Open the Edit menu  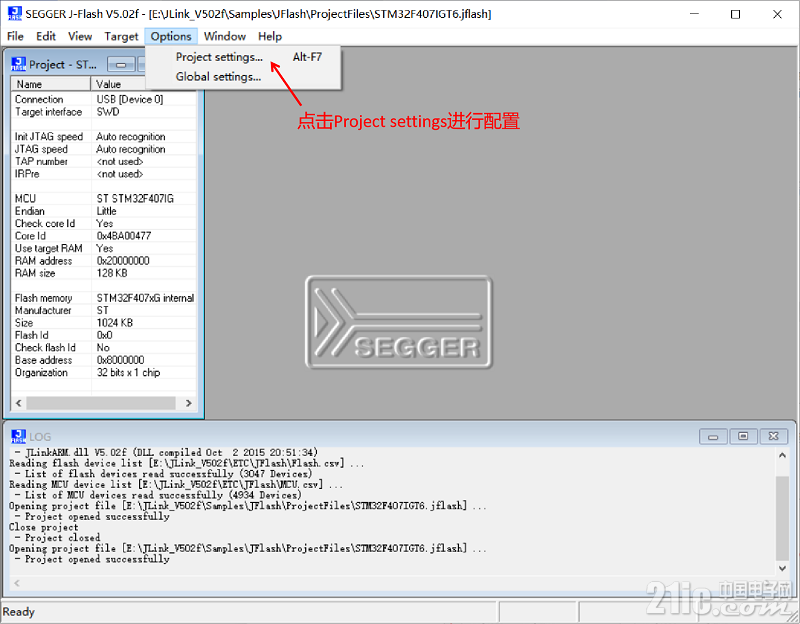coord(45,36)
